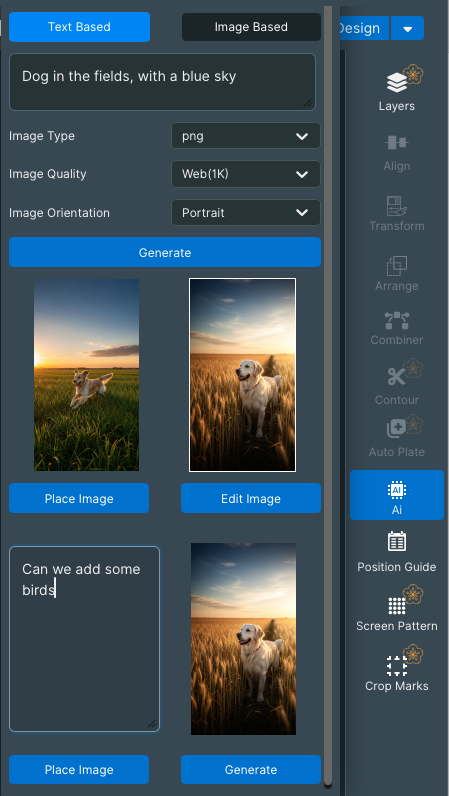Open the Design button dropdown arrow
This screenshot has height=796, width=449.
click(407, 28)
